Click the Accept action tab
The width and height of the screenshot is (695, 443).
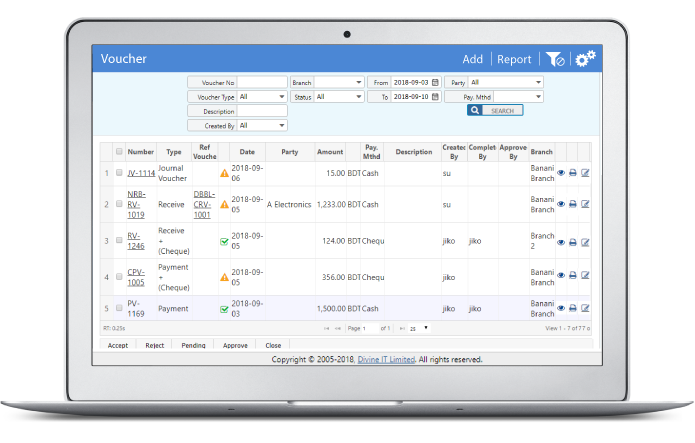pos(118,345)
